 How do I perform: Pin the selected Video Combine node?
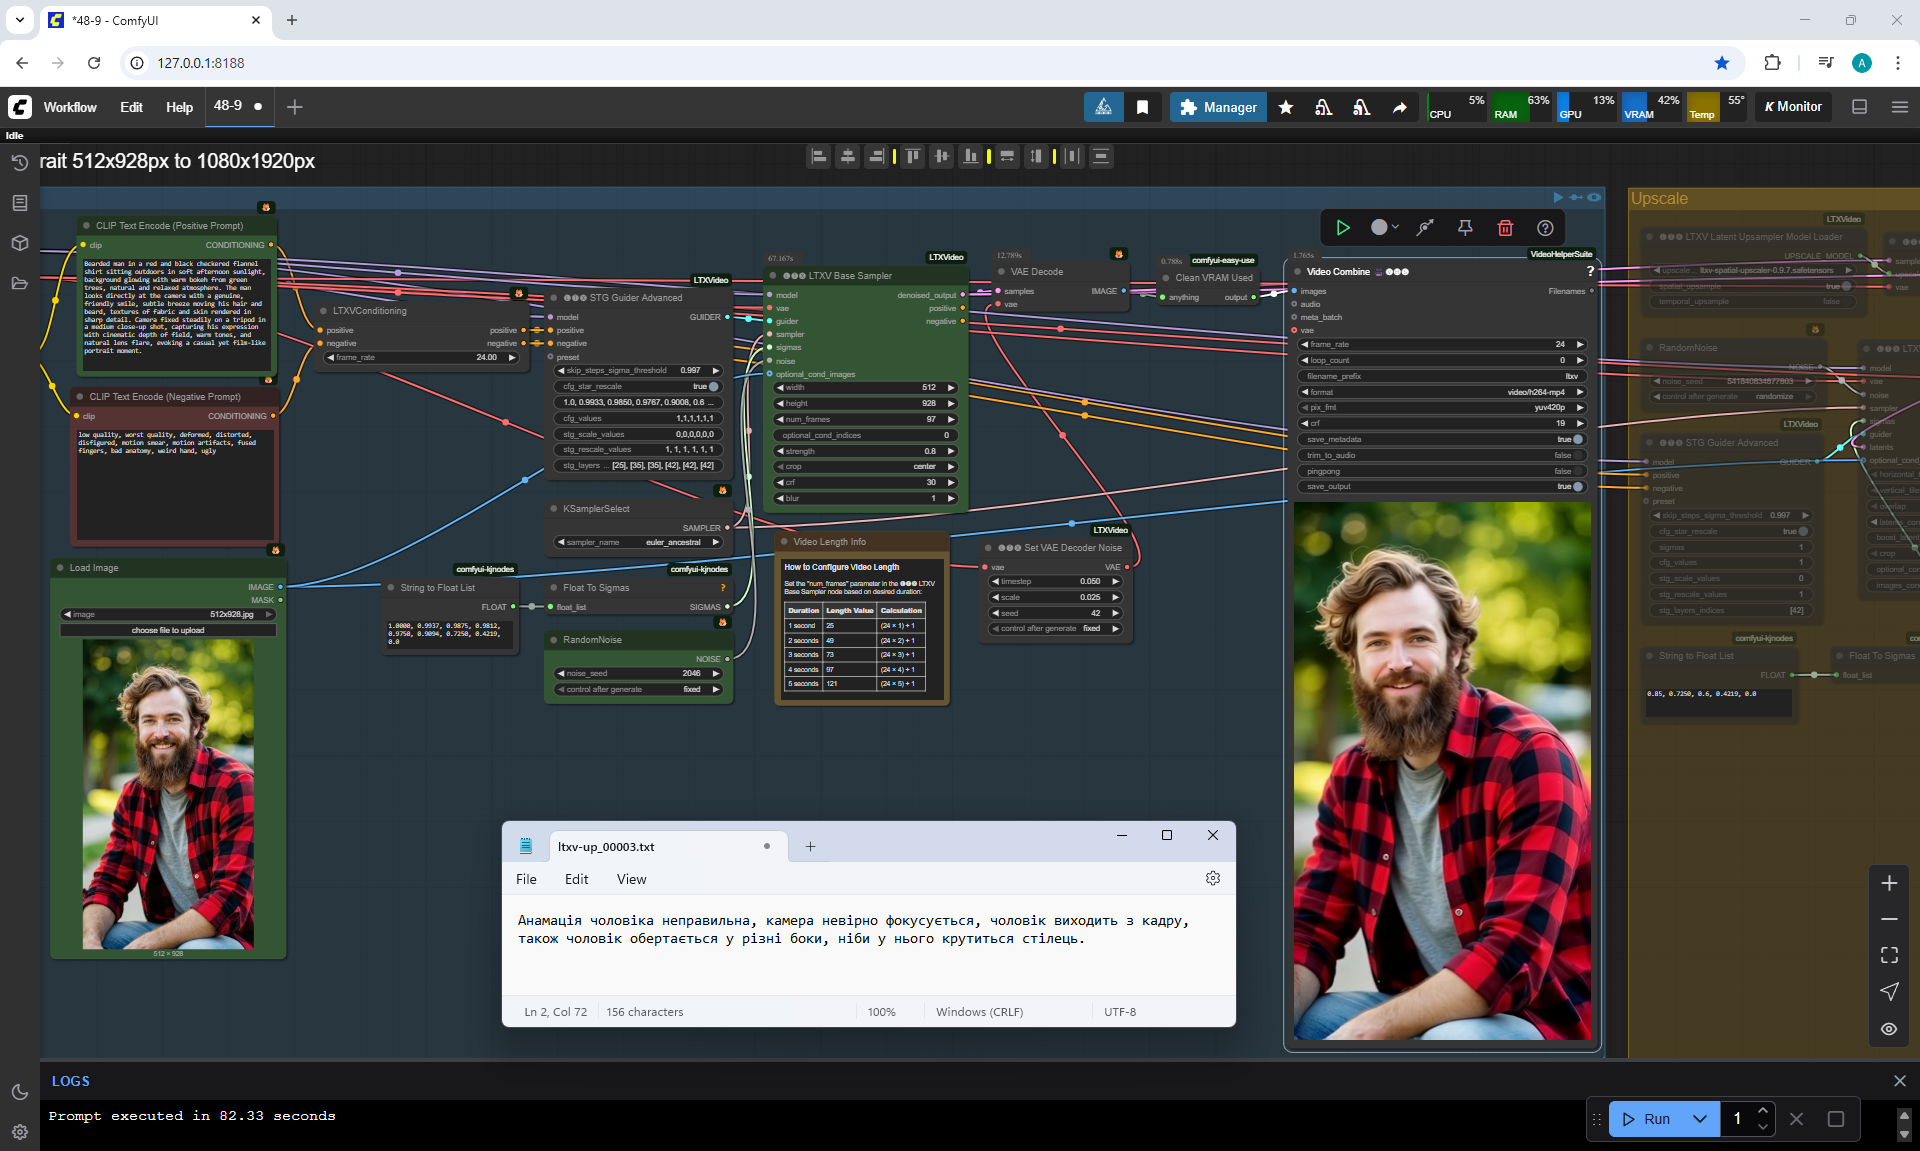(x=1465, y=228)
